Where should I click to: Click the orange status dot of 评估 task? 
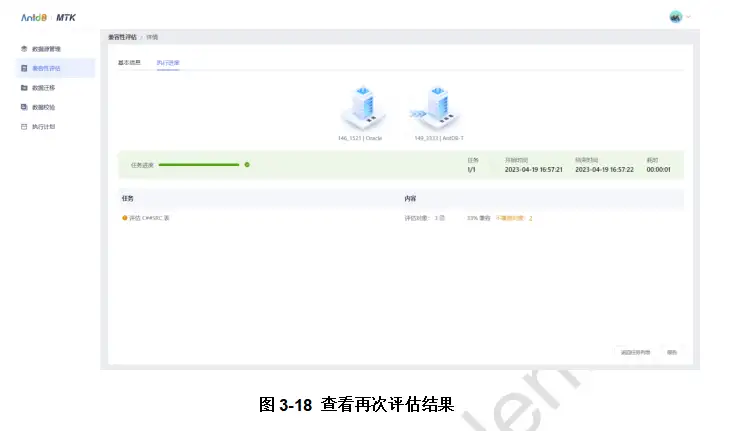point(125,218)
